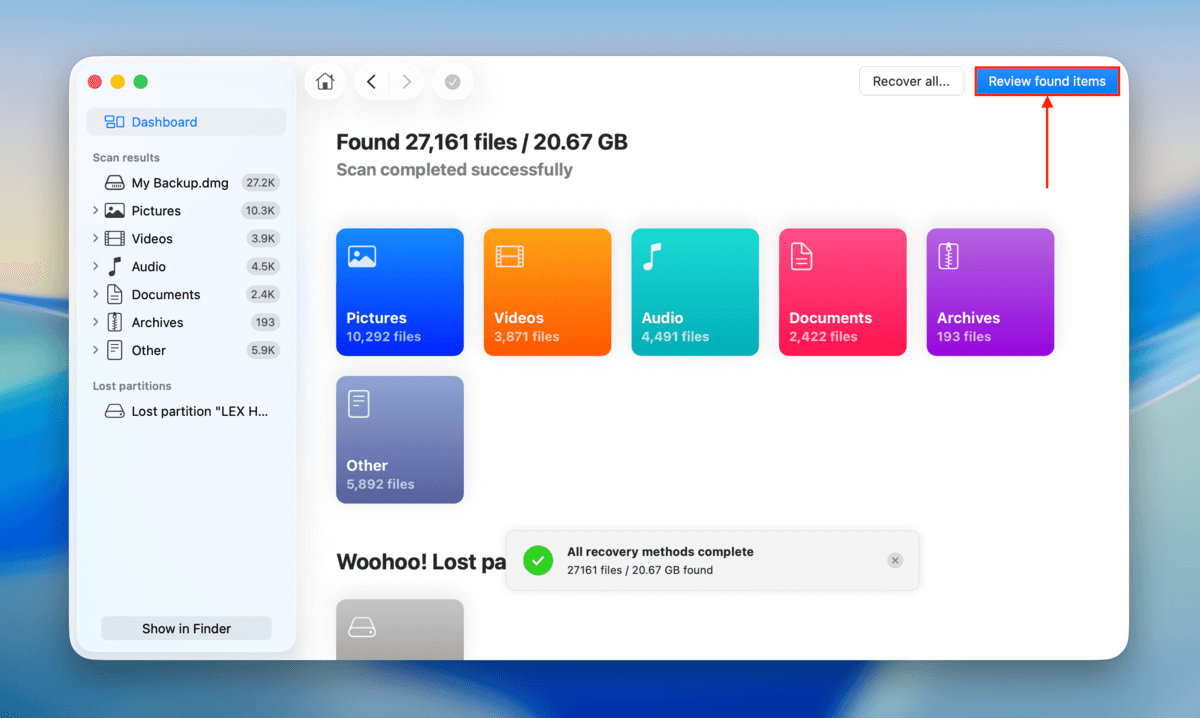Click the checkmark status icon in toolbar
Viewport: 1200px width, 718px height.
click(x=453, y=82)
